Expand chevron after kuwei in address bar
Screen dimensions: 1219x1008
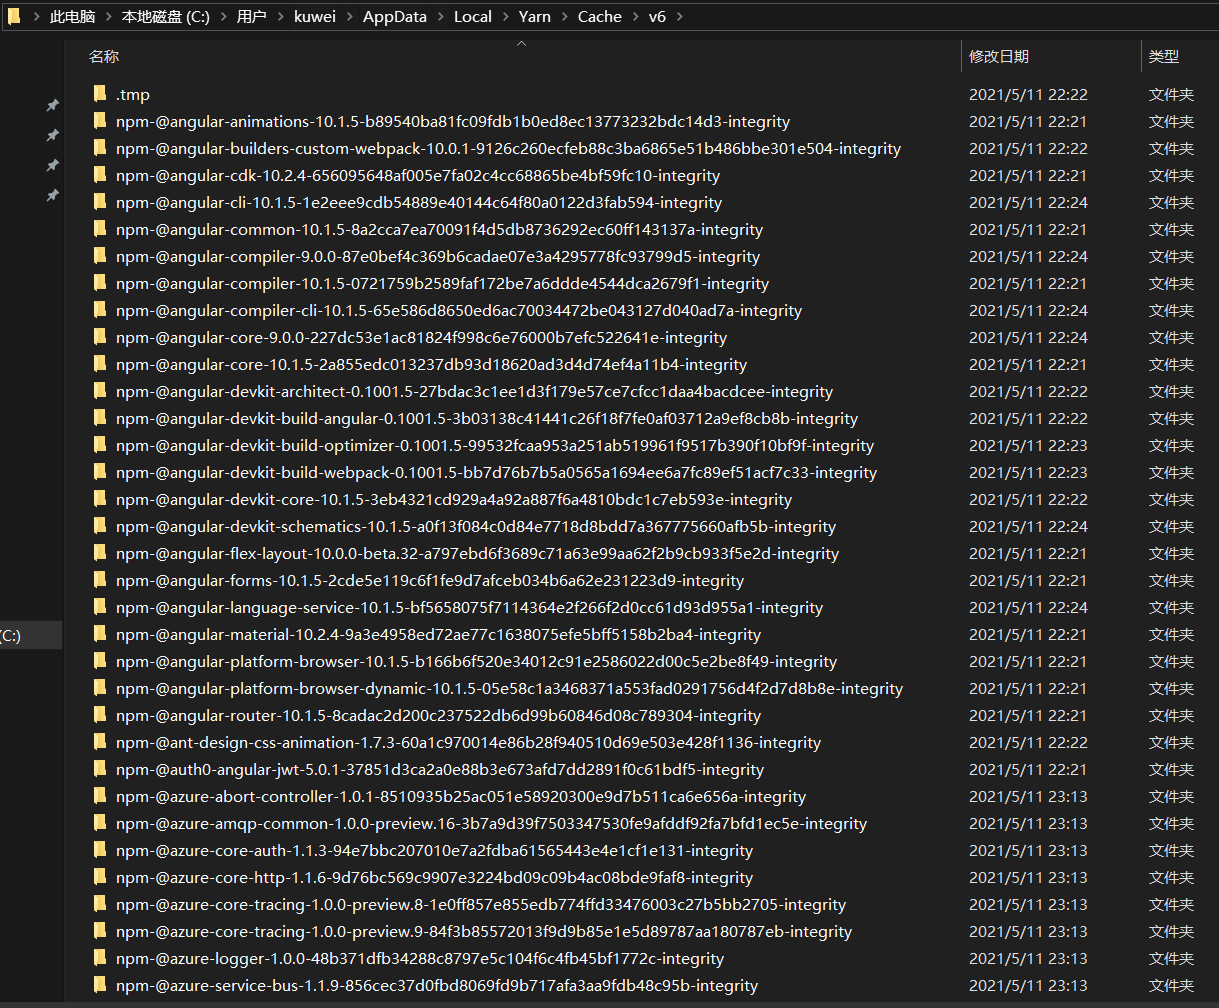coord(349,17)
